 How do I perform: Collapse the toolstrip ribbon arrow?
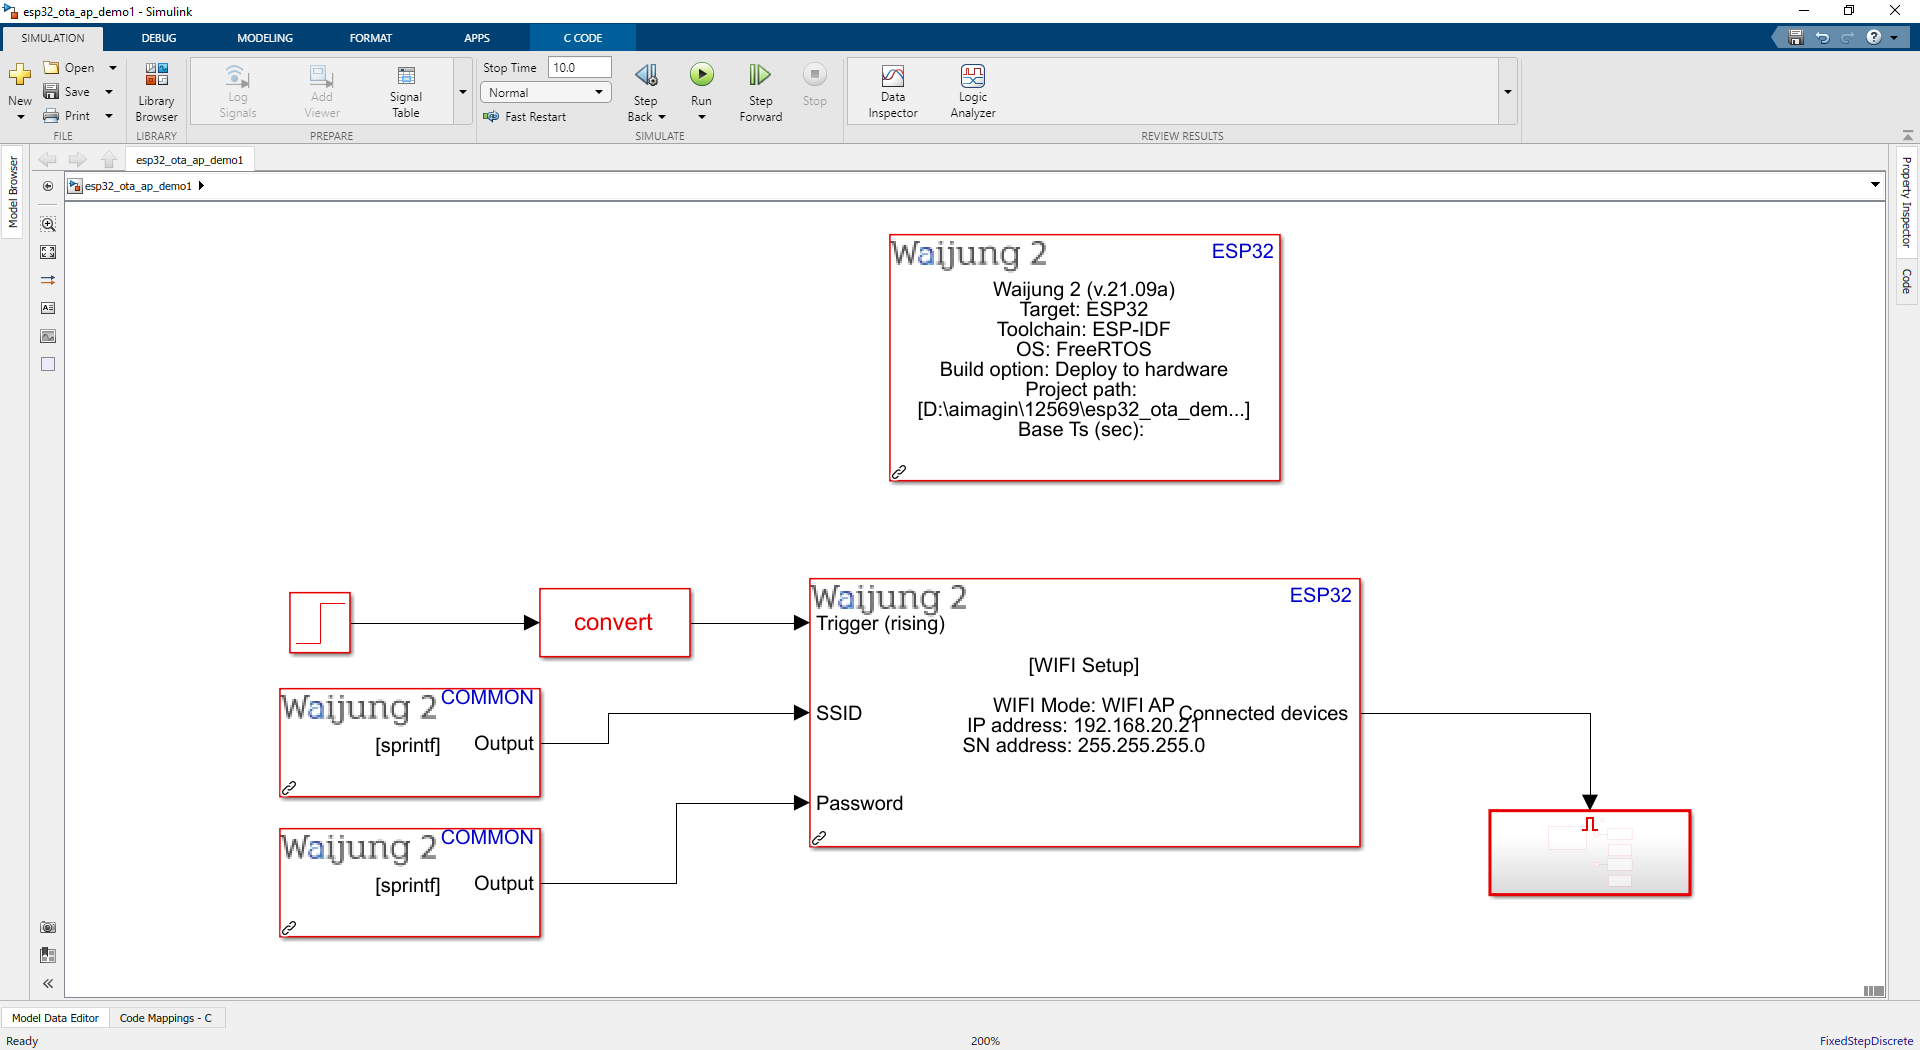tap(1907, 135)
